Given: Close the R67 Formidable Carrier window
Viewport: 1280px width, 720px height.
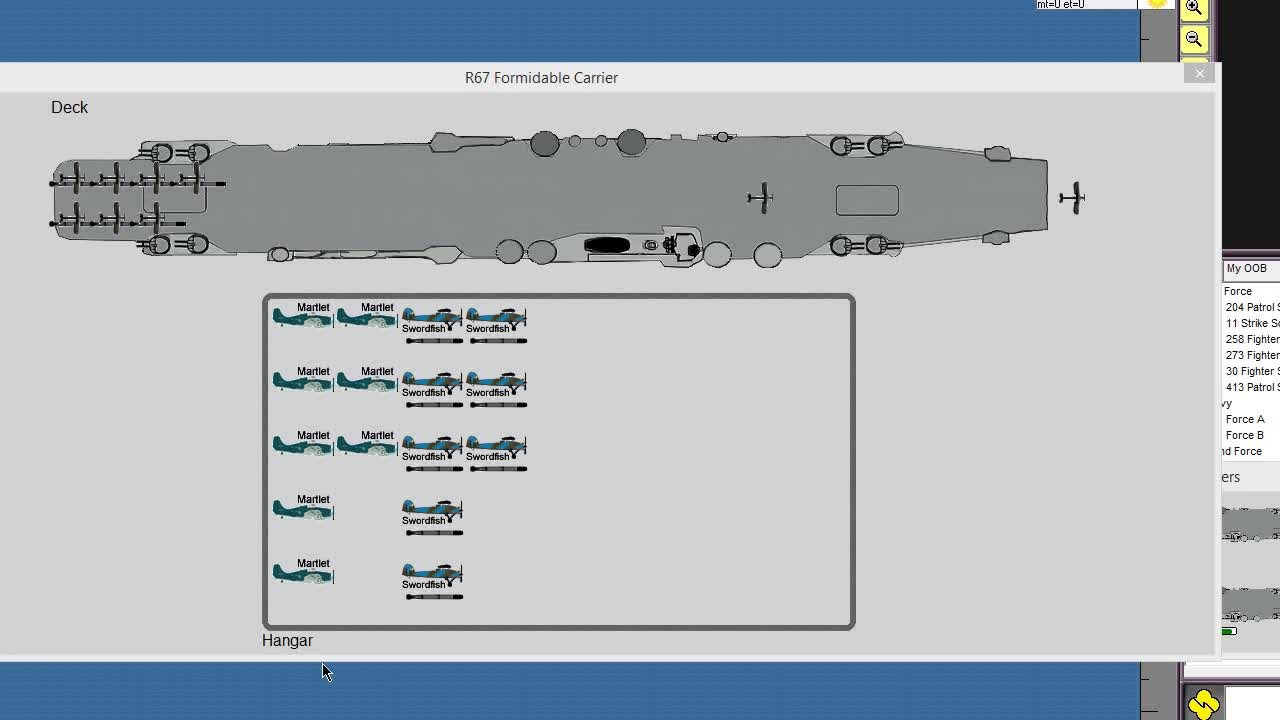Looking at the screenshot, I should [1200, 73].
